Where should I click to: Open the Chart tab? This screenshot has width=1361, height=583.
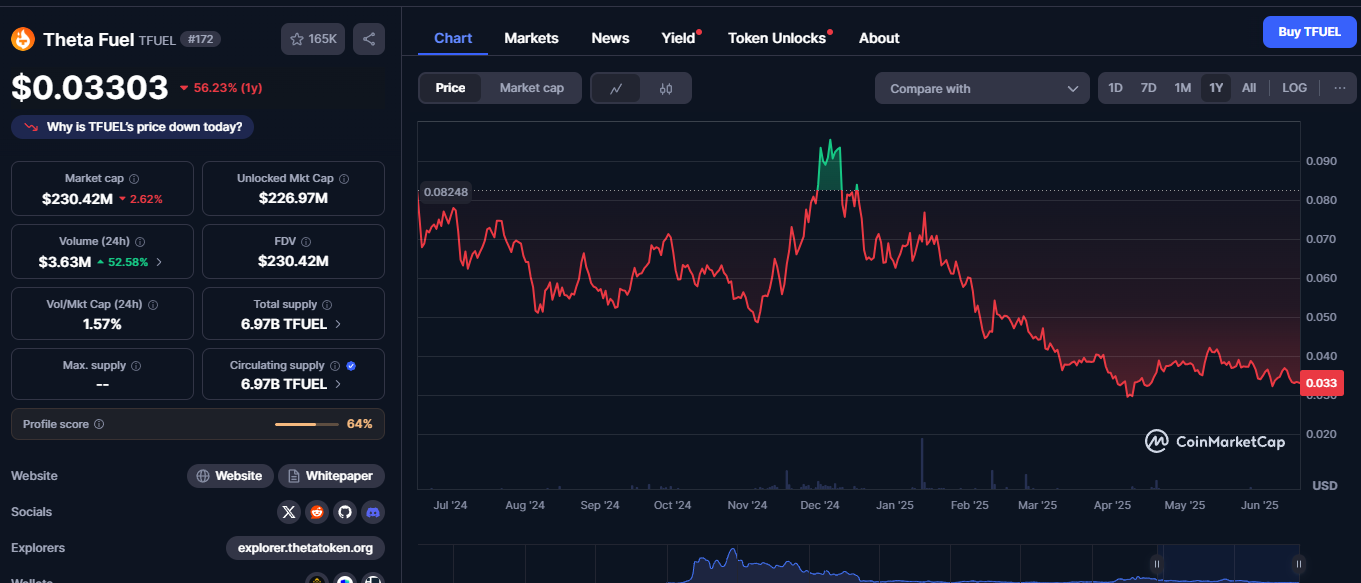(453, 38)
